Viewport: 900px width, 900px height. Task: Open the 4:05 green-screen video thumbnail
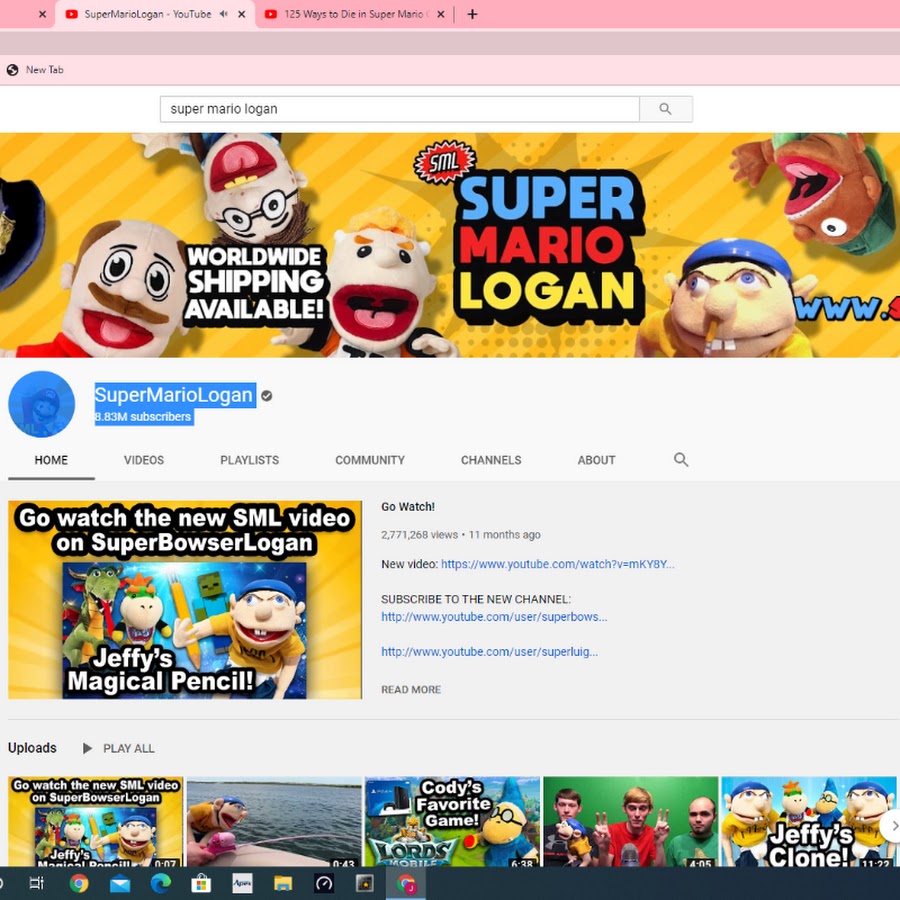[631, 821]
